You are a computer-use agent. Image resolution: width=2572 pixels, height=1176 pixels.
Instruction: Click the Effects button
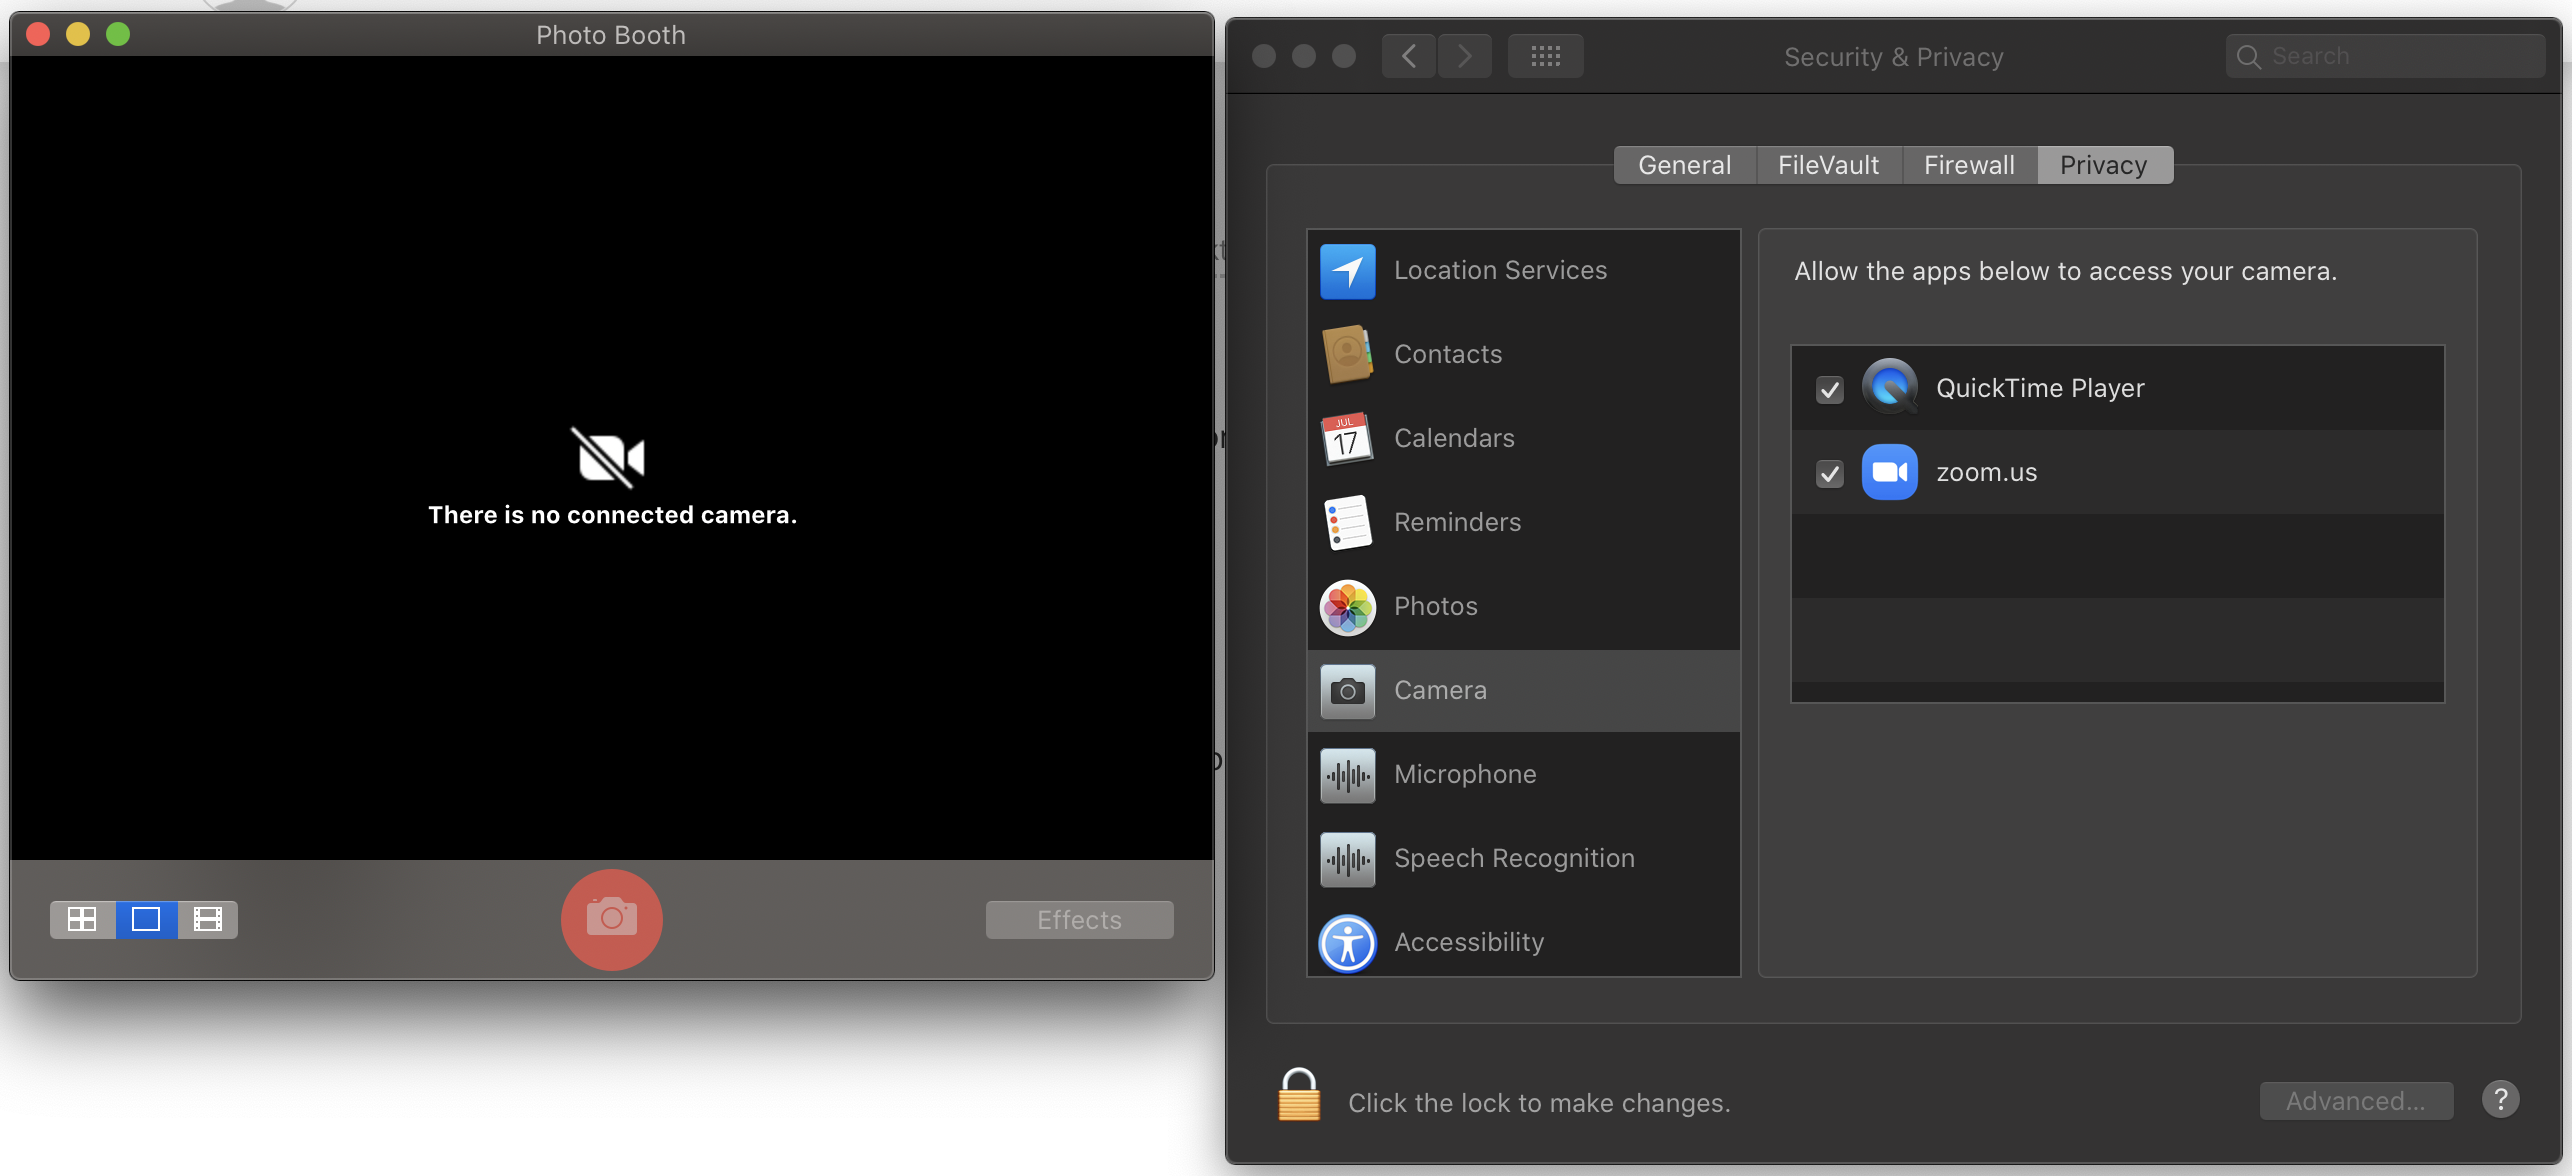tap(1079, 919)
